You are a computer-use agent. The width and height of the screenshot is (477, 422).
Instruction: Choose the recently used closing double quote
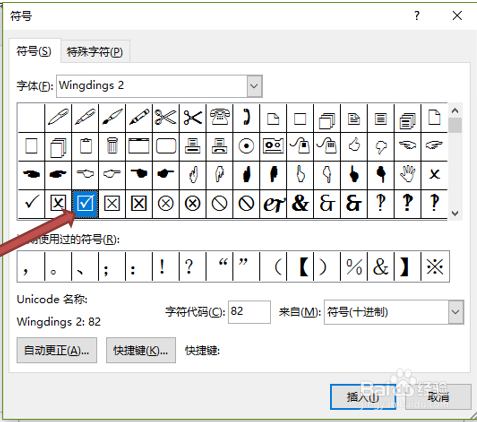246,267
